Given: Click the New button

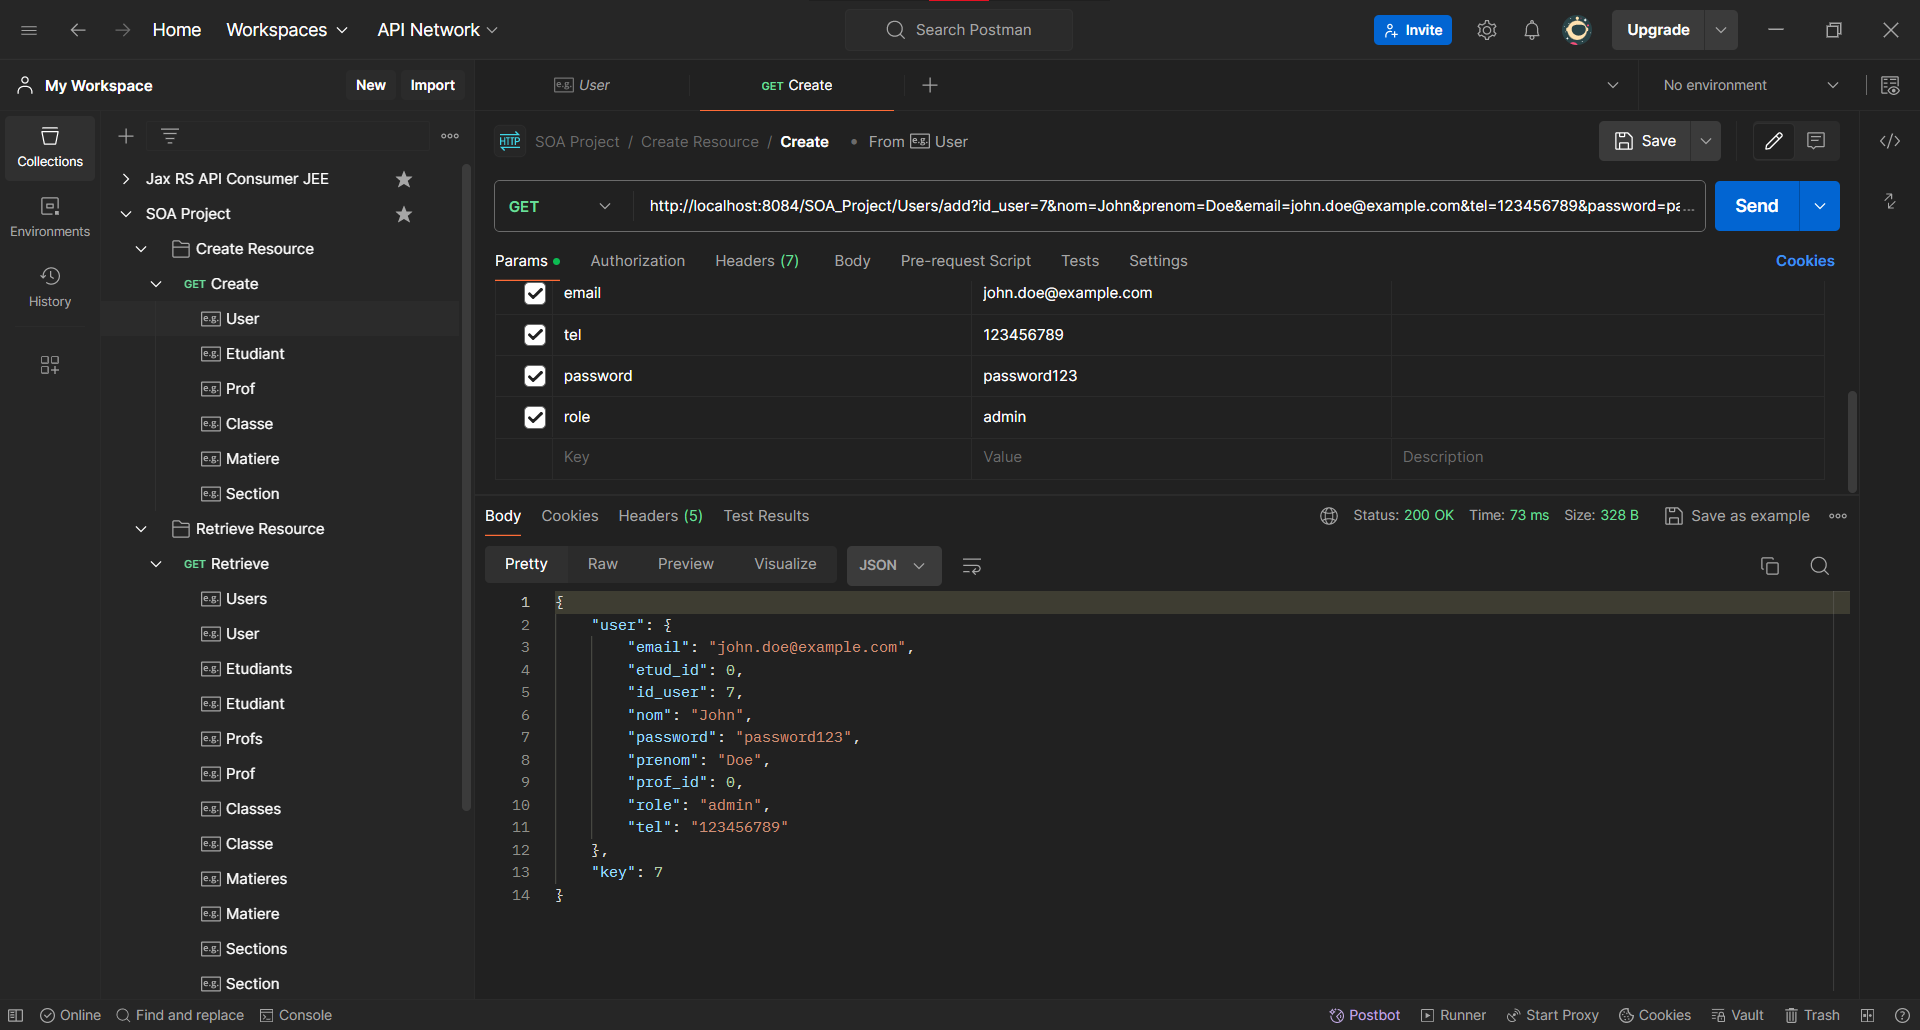Looking at the screenshot, I should pyautogui.click(x=371, y=85).
